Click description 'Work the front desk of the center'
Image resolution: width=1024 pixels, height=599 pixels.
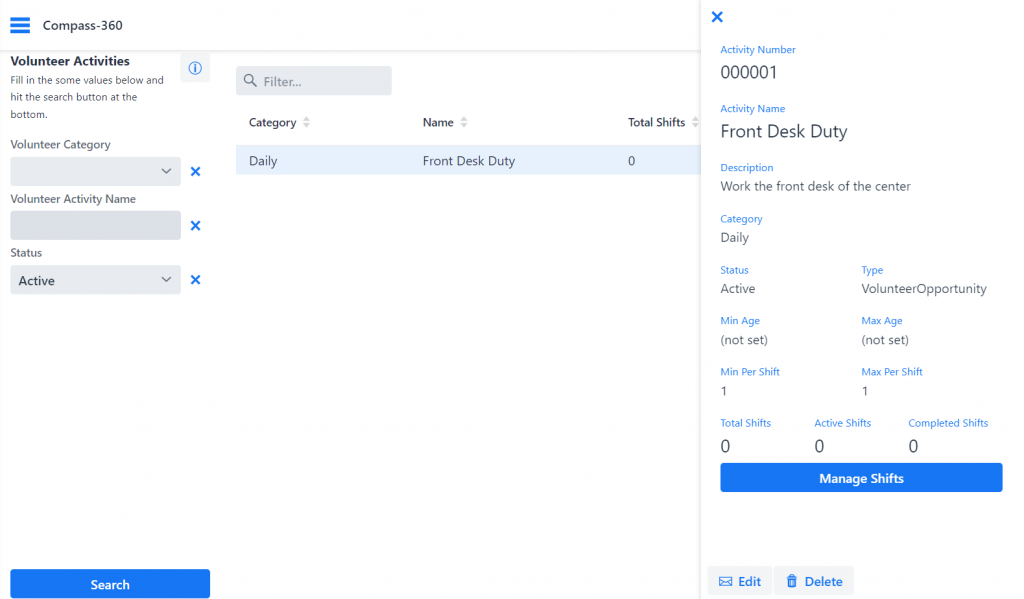815,186
